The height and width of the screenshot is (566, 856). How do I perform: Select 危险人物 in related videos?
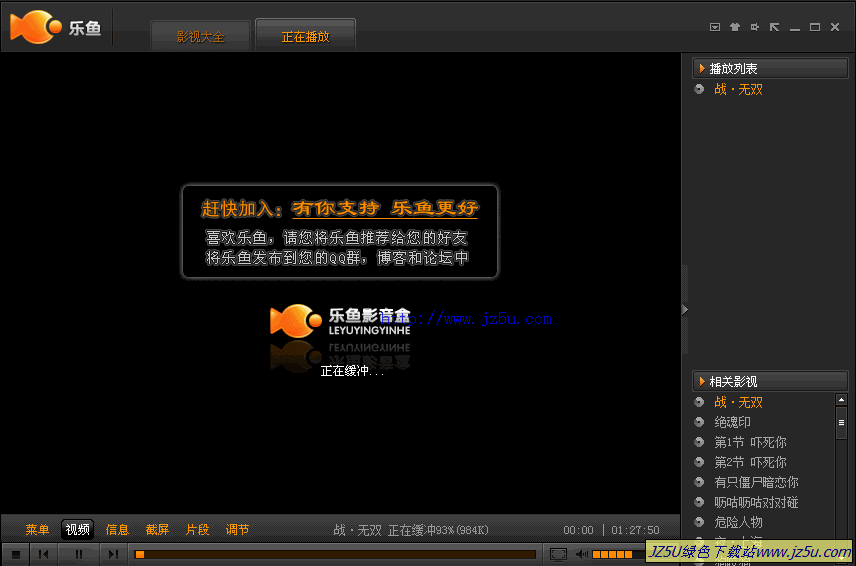coord(738,522)
